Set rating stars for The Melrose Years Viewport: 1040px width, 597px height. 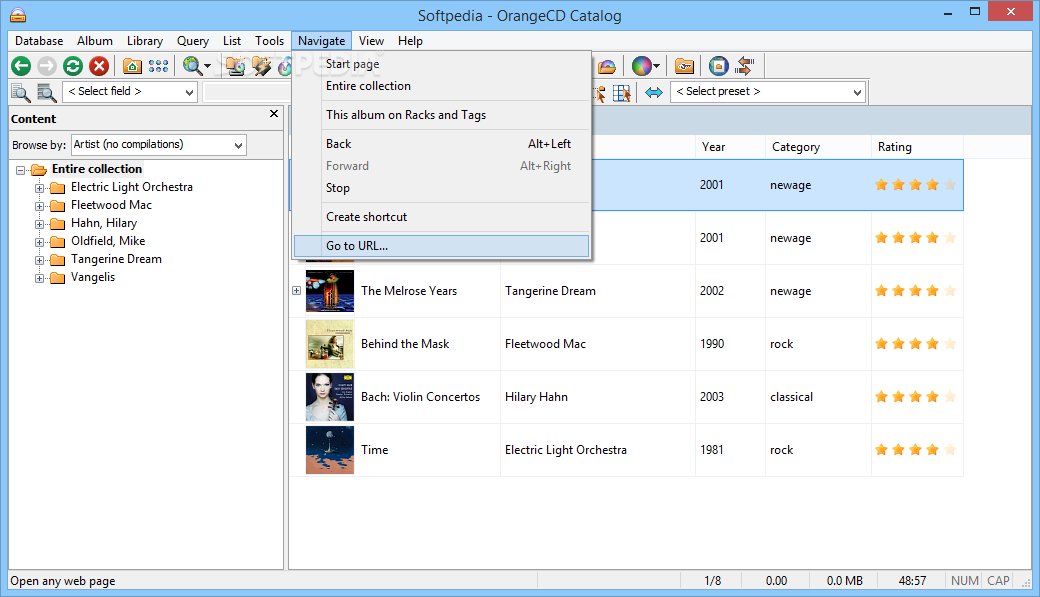pos(915,291)
